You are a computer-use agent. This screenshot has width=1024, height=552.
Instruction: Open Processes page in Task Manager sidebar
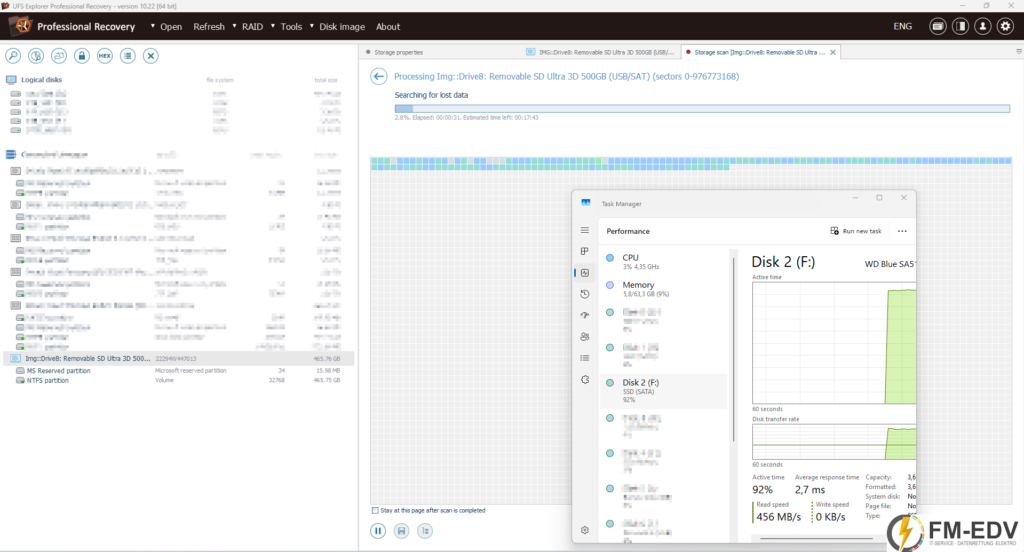click(584, 251)
